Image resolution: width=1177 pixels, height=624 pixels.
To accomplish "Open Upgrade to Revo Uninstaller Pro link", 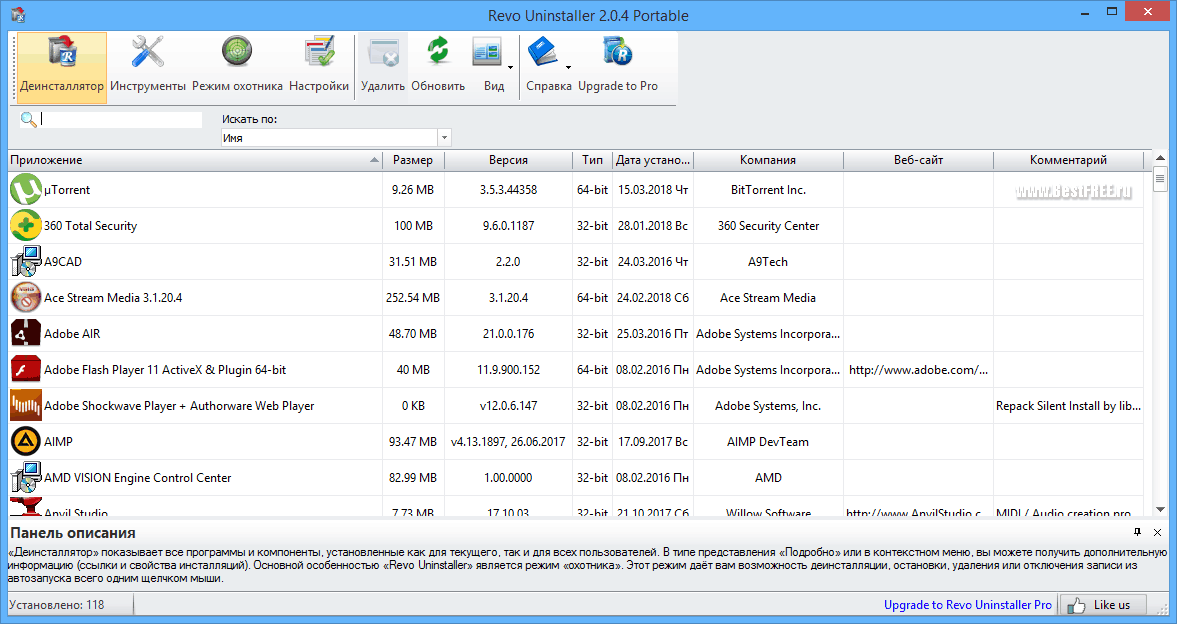I will point(968,604).
